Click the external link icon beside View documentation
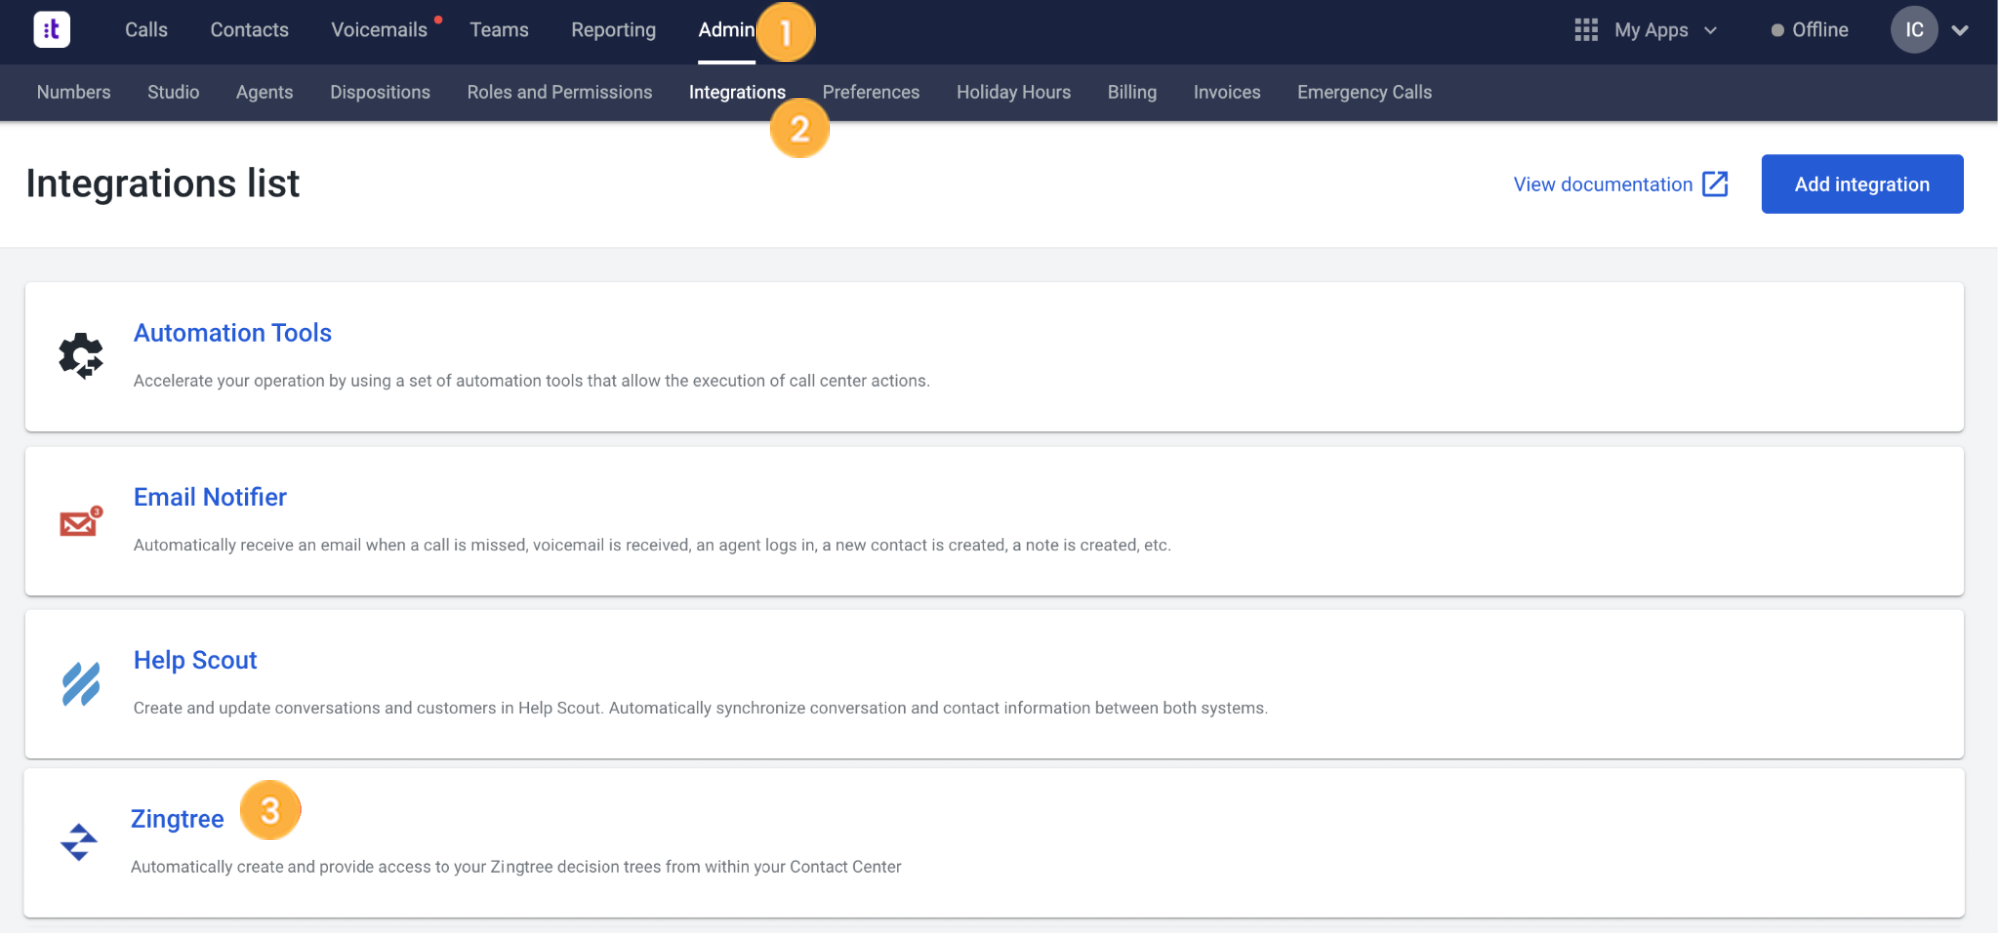Image resolution: width=1999 pixels, height=934 pixels. click(1715, 184)
